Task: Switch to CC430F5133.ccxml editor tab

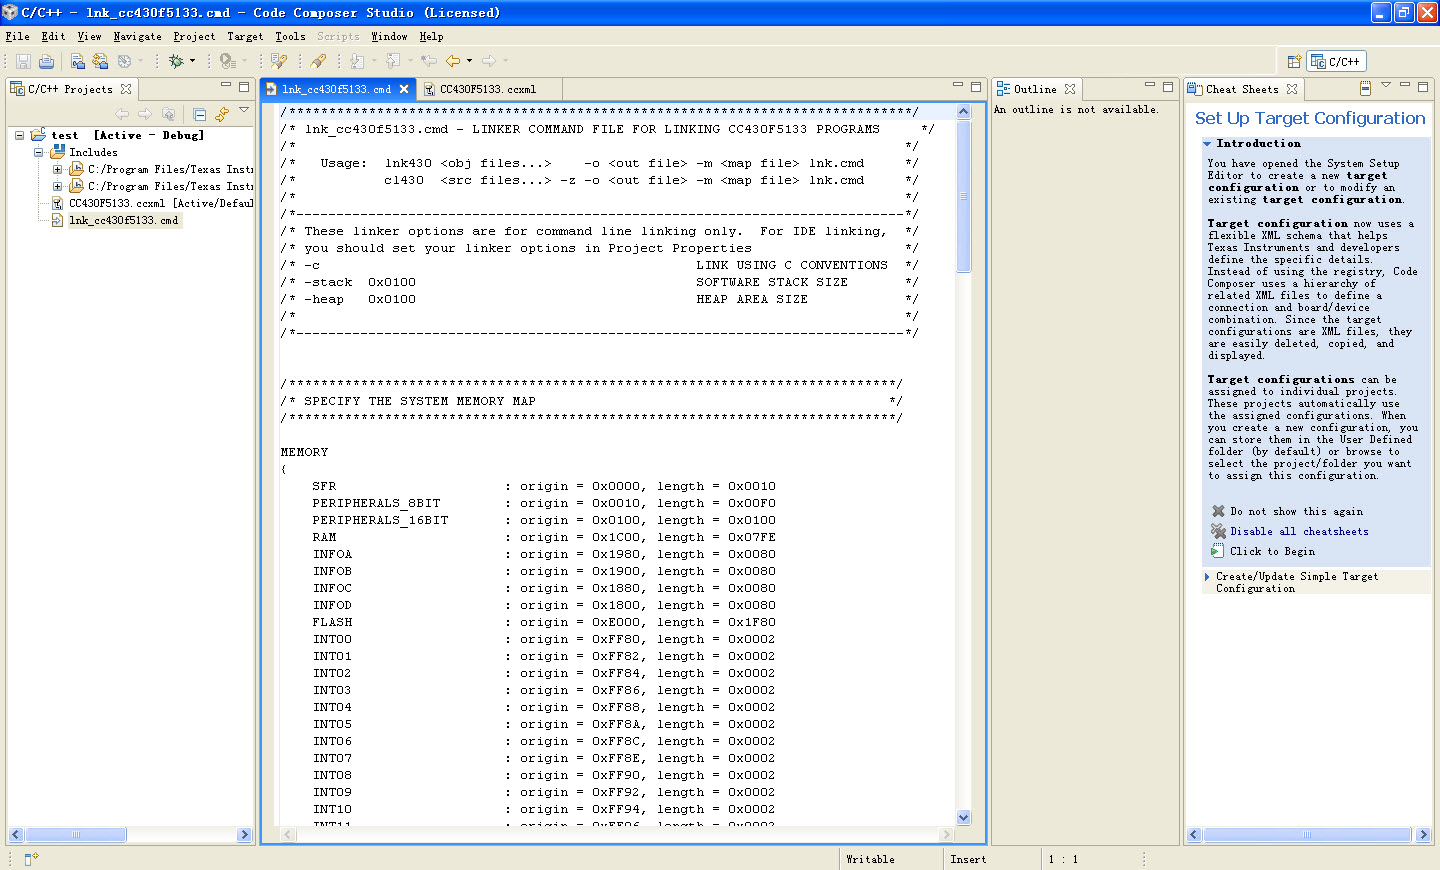Action: pyautogui.click(x=488, y=89)
